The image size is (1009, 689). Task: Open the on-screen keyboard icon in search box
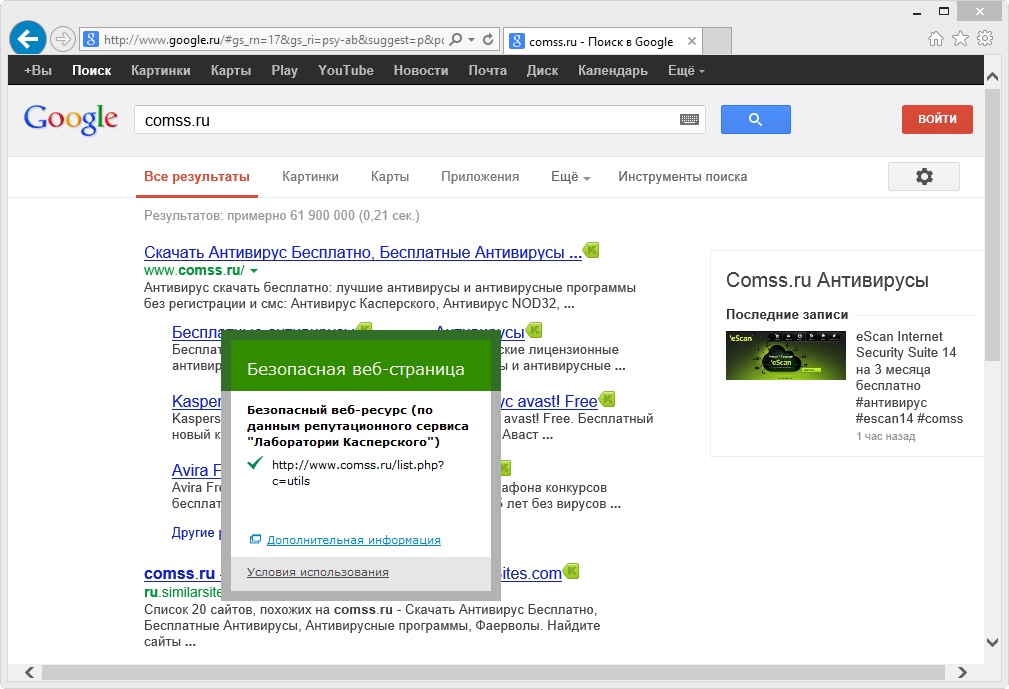pos(689,120)
